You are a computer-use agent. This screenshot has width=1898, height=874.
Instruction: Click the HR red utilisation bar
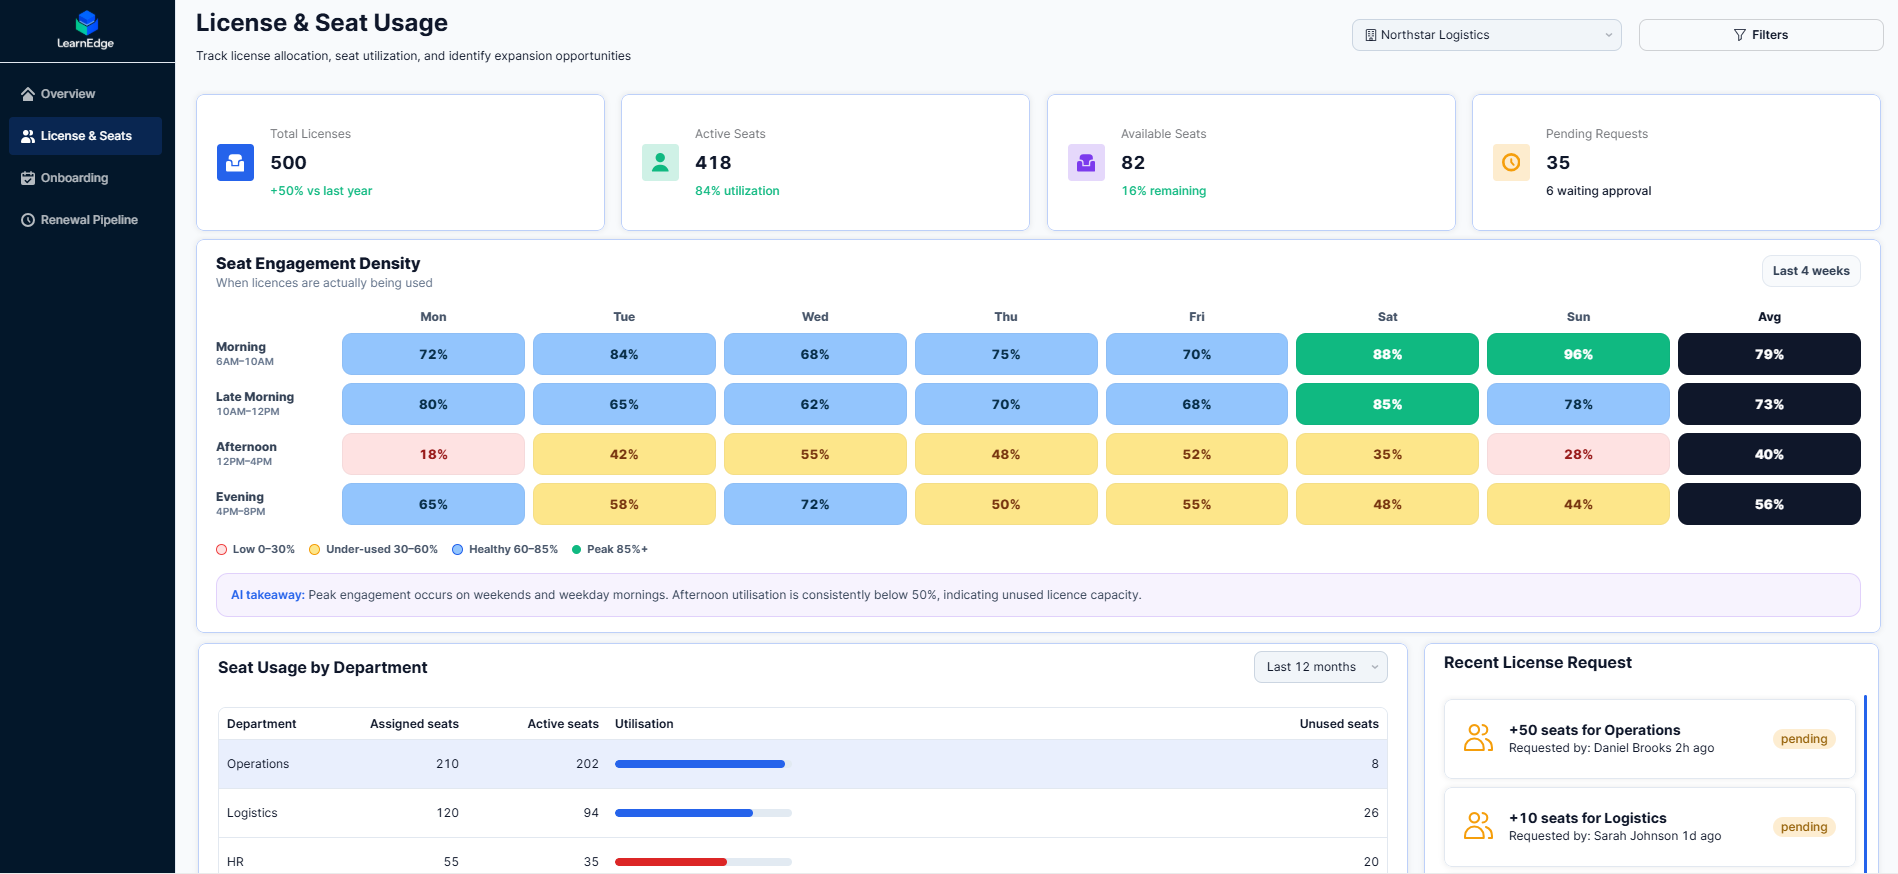pyautogui.click(x=670, y=862)
